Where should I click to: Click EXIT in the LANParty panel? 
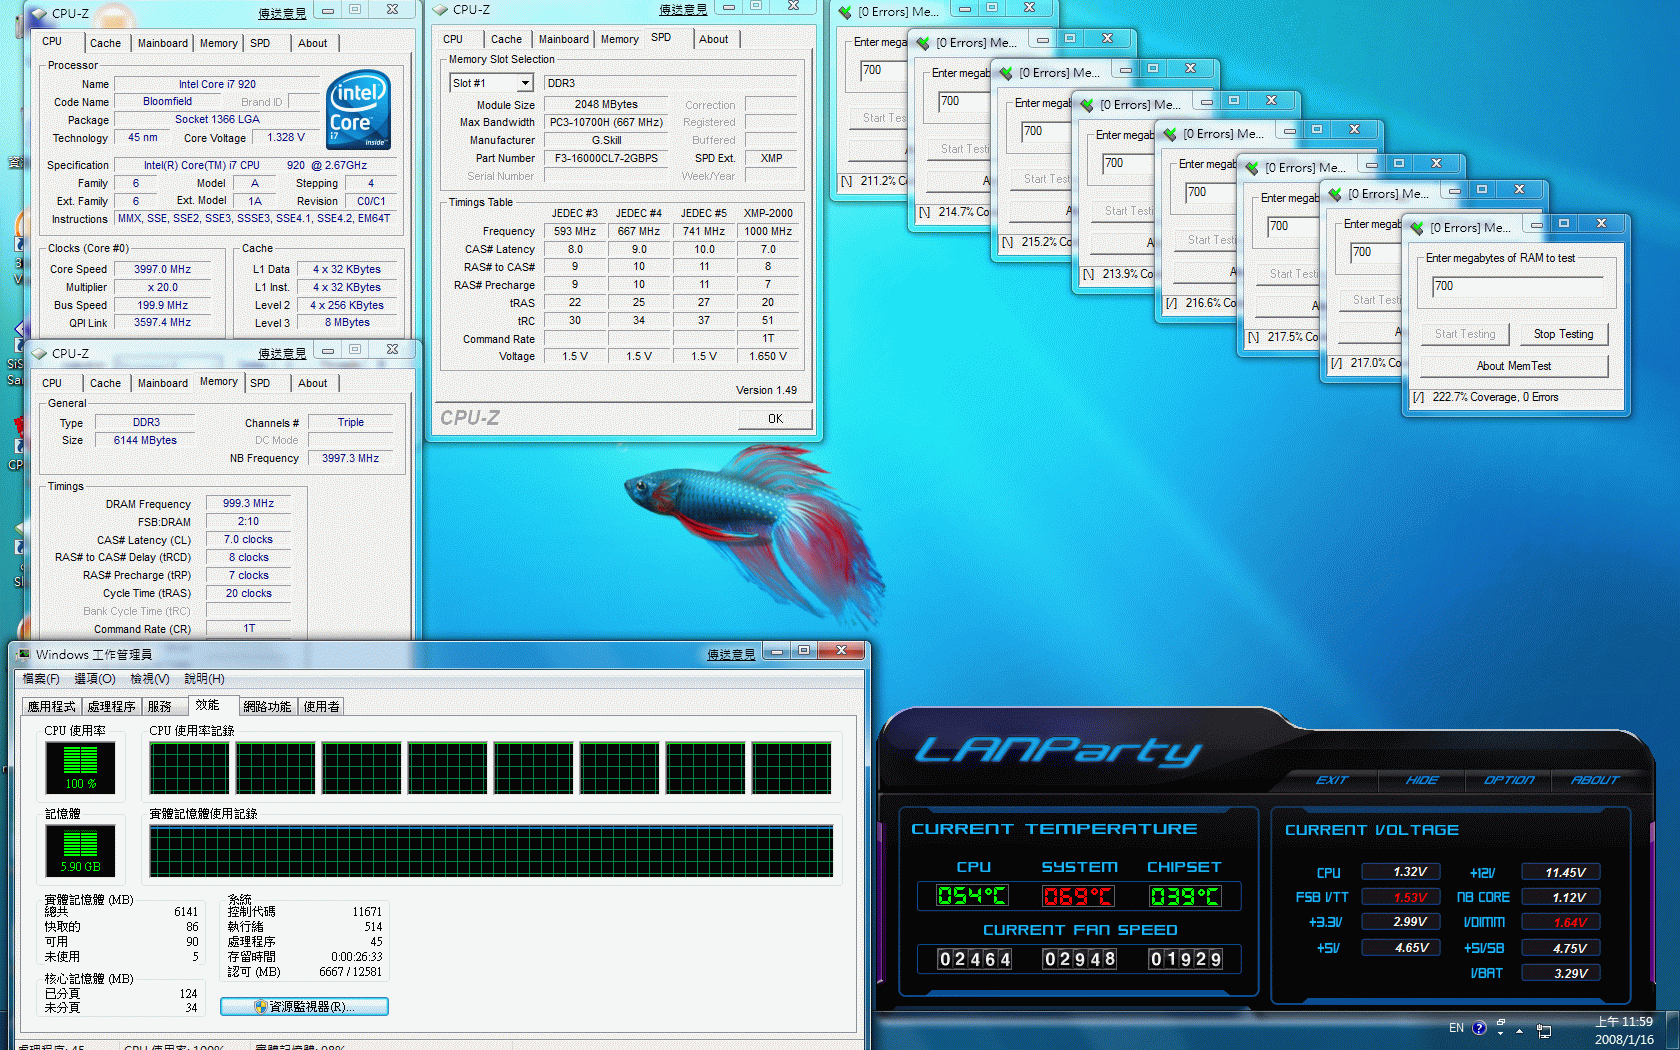pyautogui.click(x=1332, y=780)
